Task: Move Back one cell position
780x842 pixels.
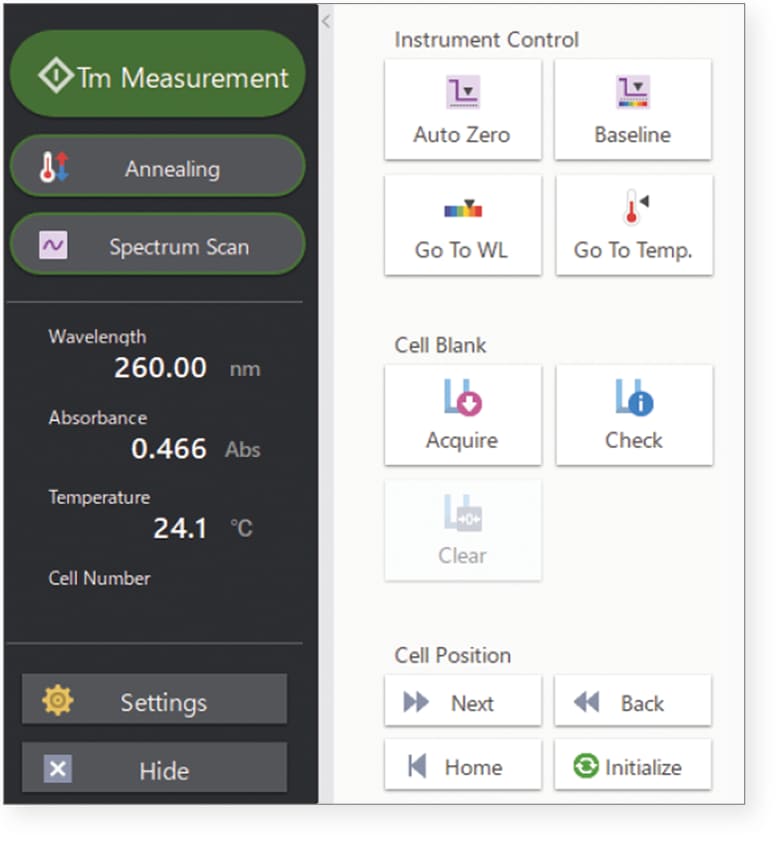Action: coord(633,701)
